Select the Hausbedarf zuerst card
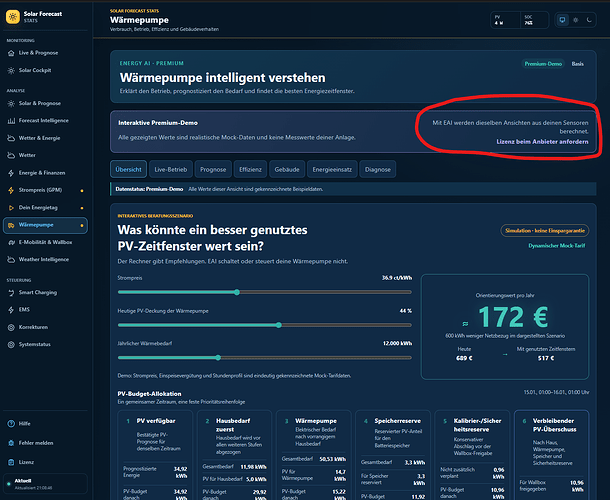The height and width of the screenshot is (500, 610). tap(235, 455)
